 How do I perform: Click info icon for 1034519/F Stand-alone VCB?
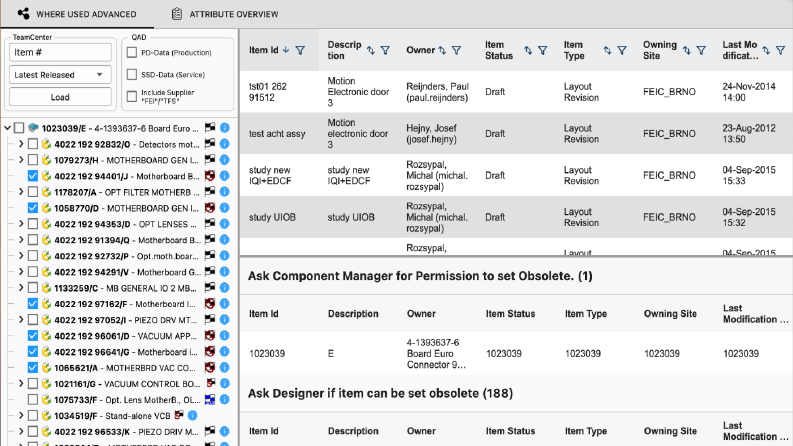[192, 416]
